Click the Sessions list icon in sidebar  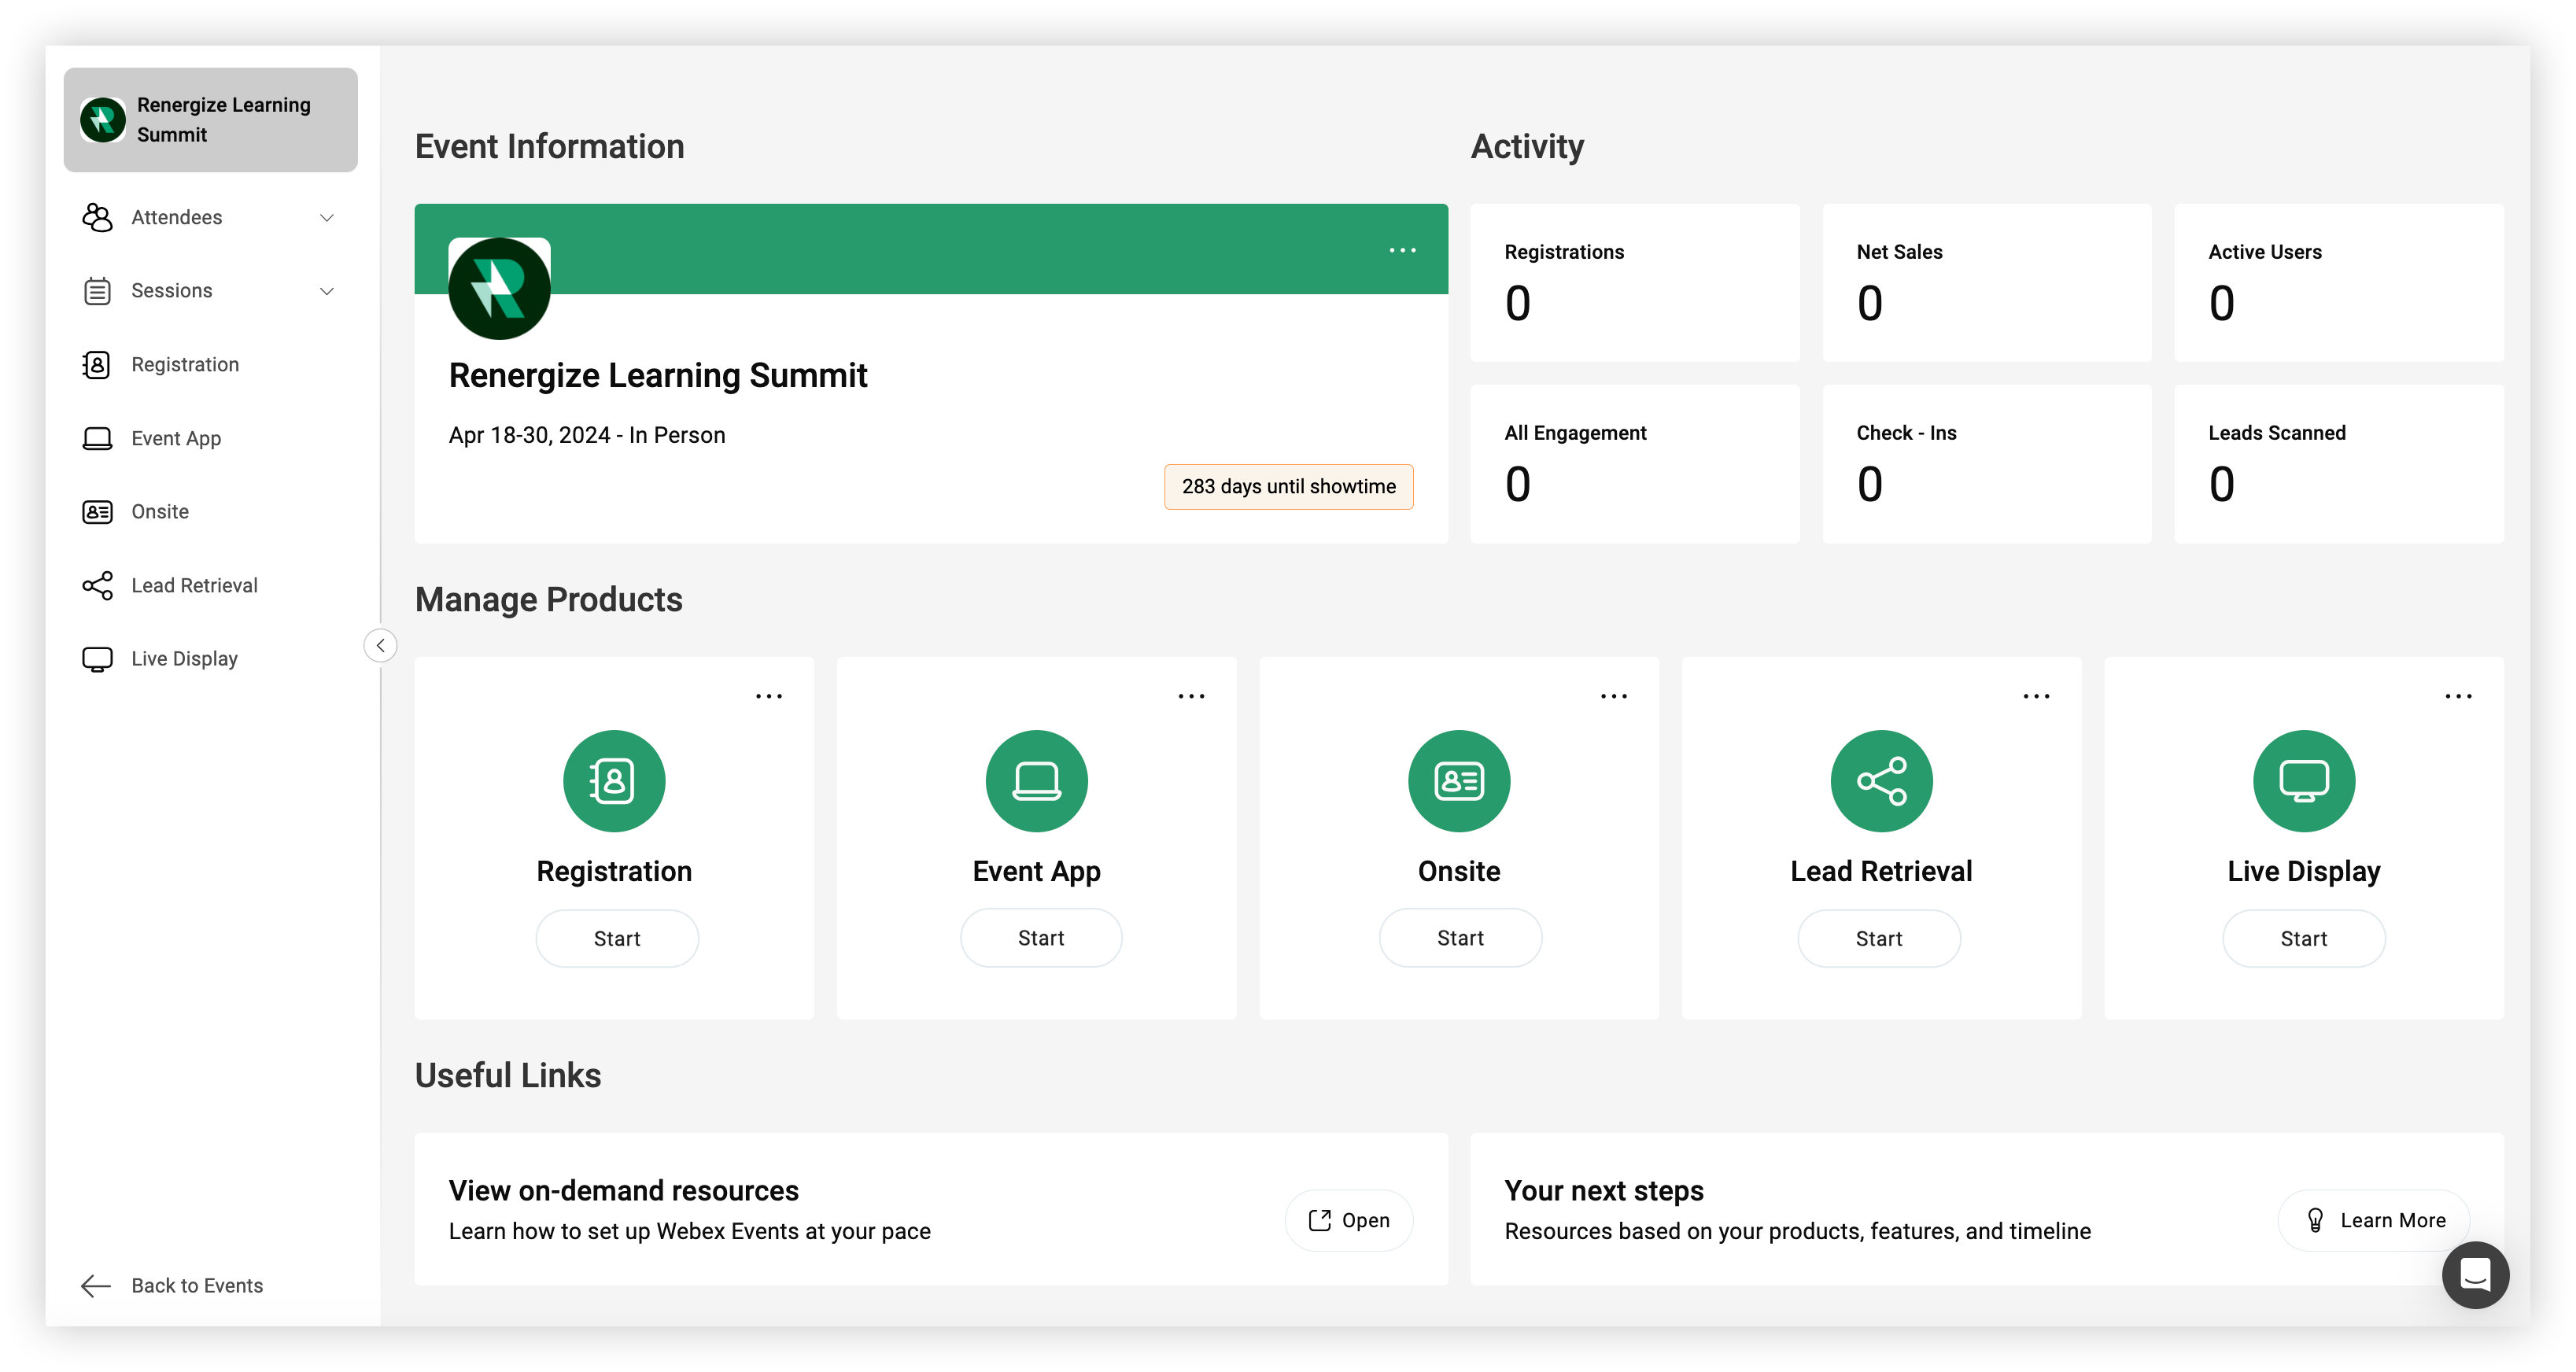click(97, 291)
